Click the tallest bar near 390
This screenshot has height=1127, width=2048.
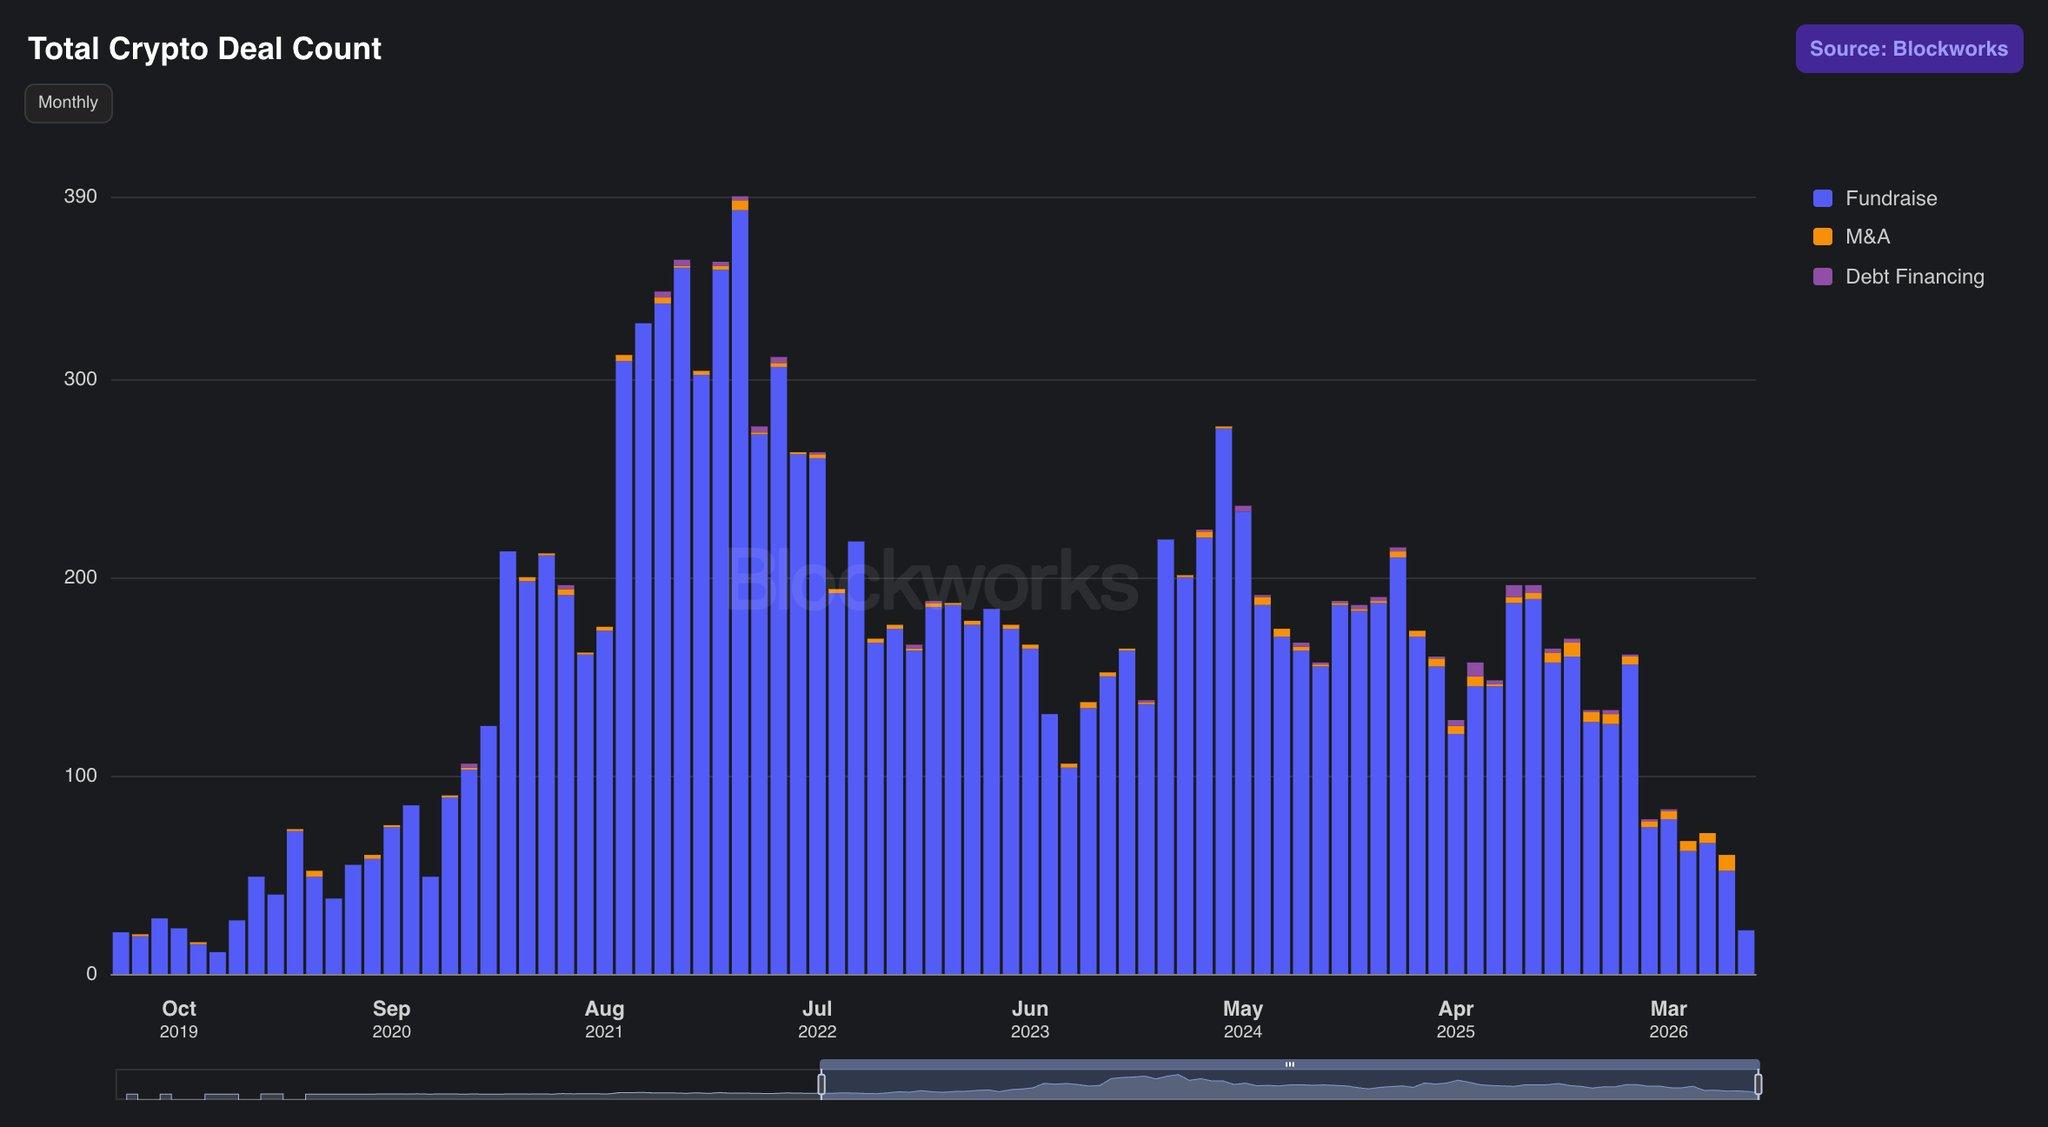click(740, 585)
